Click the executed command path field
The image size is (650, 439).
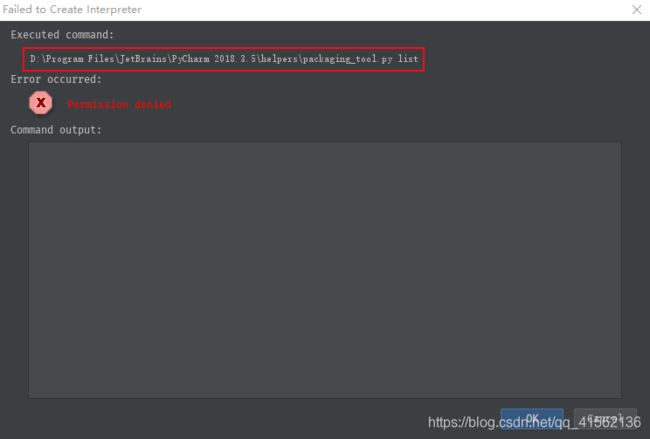[x=223, y=59]
